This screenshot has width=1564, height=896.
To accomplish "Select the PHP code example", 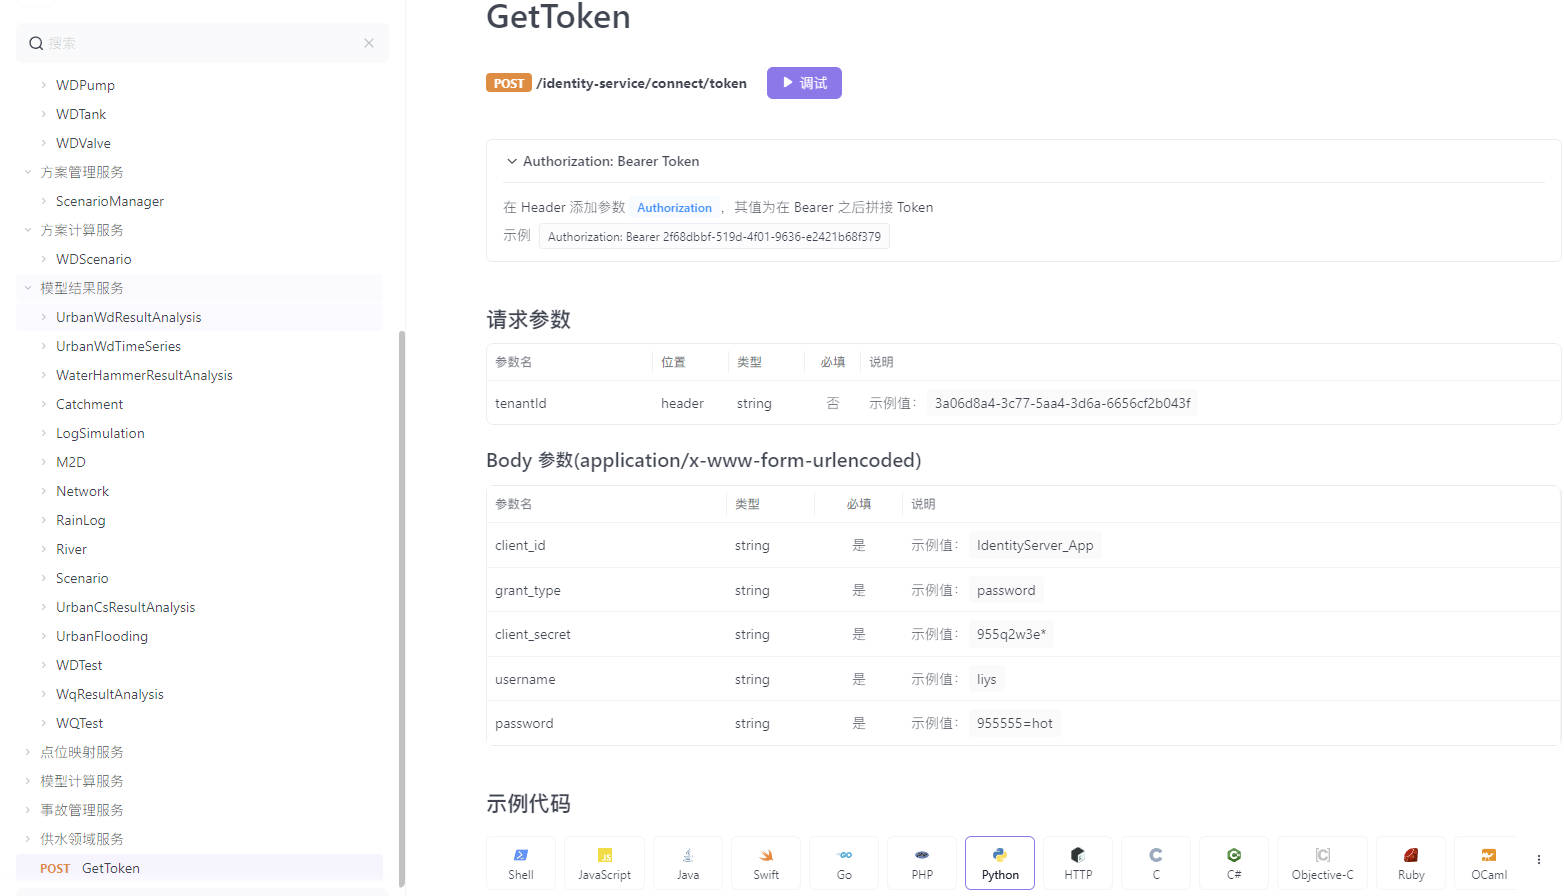I will click(x=922, y=863).
